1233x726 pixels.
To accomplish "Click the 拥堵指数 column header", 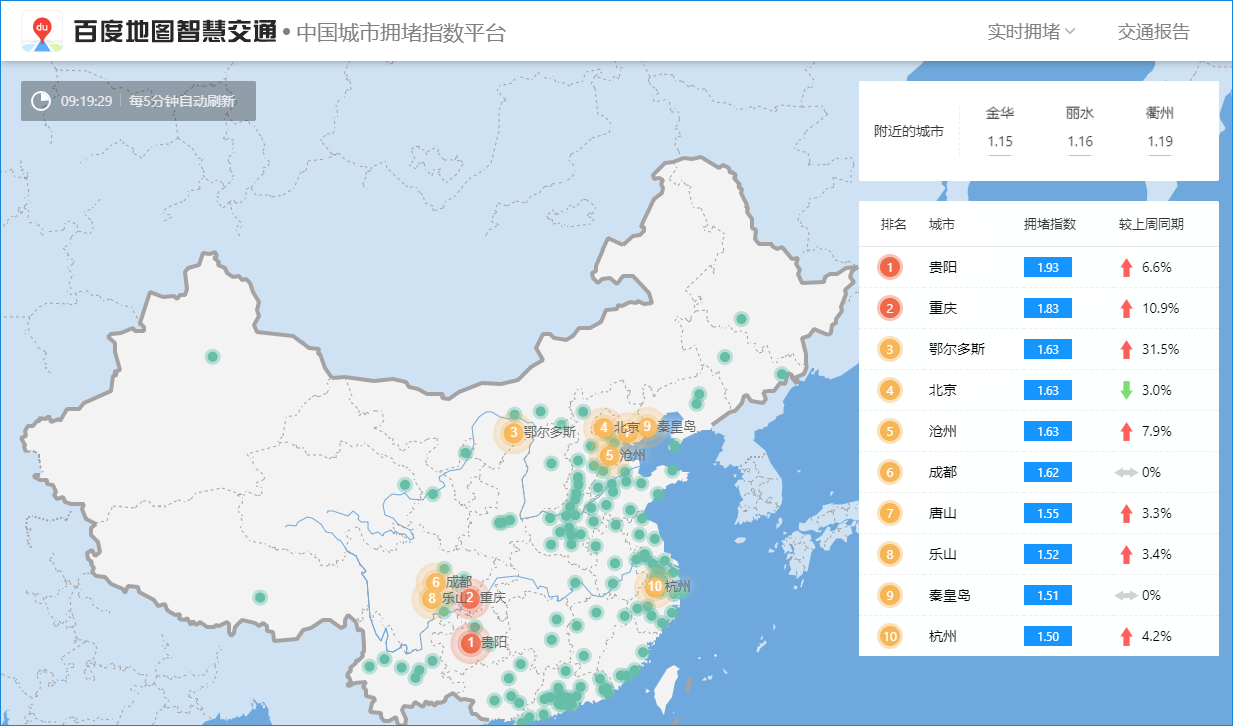I will pos(1049,224).
